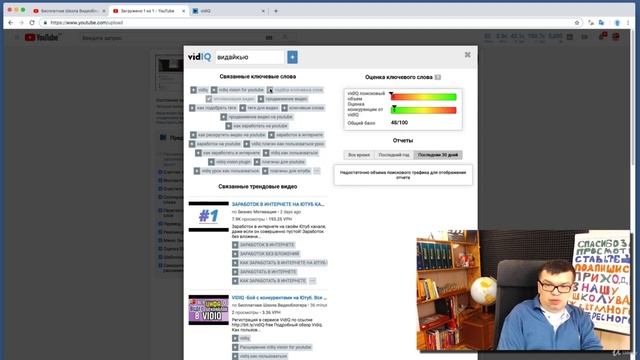Add the 'vidiq' tag from the second video
Image resolution: width=640 pixels, height=360 pixels.
click(235, 338)
